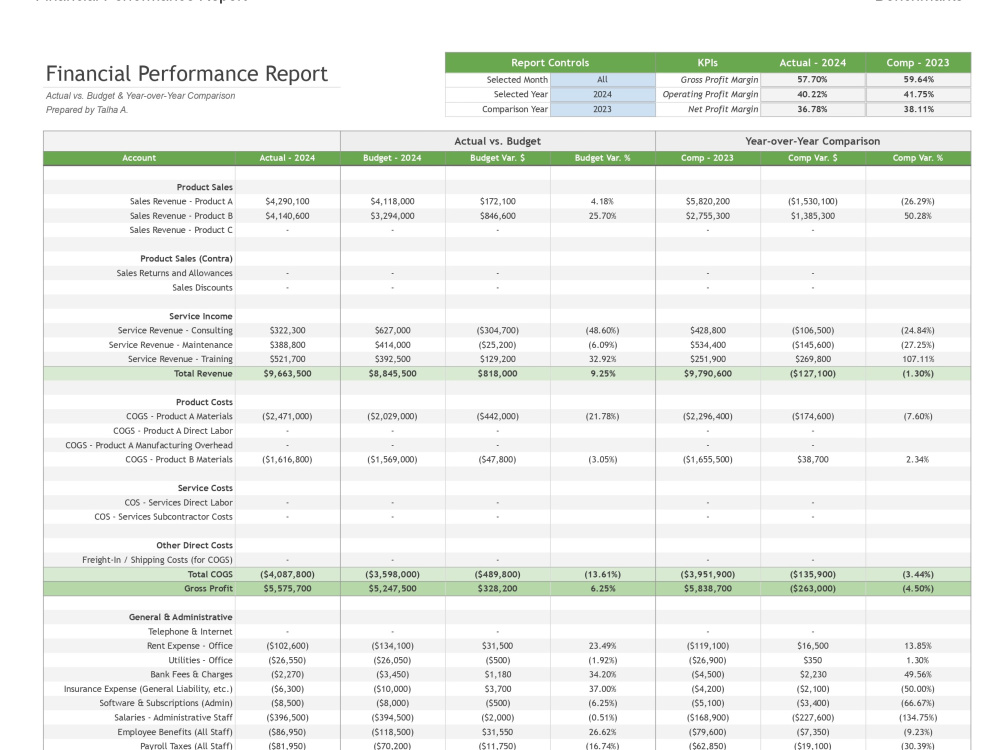The width and height of the screenshot is (1000, 750).
Task: Open the Selected Year 2024 cell
Action: (602, 94)
